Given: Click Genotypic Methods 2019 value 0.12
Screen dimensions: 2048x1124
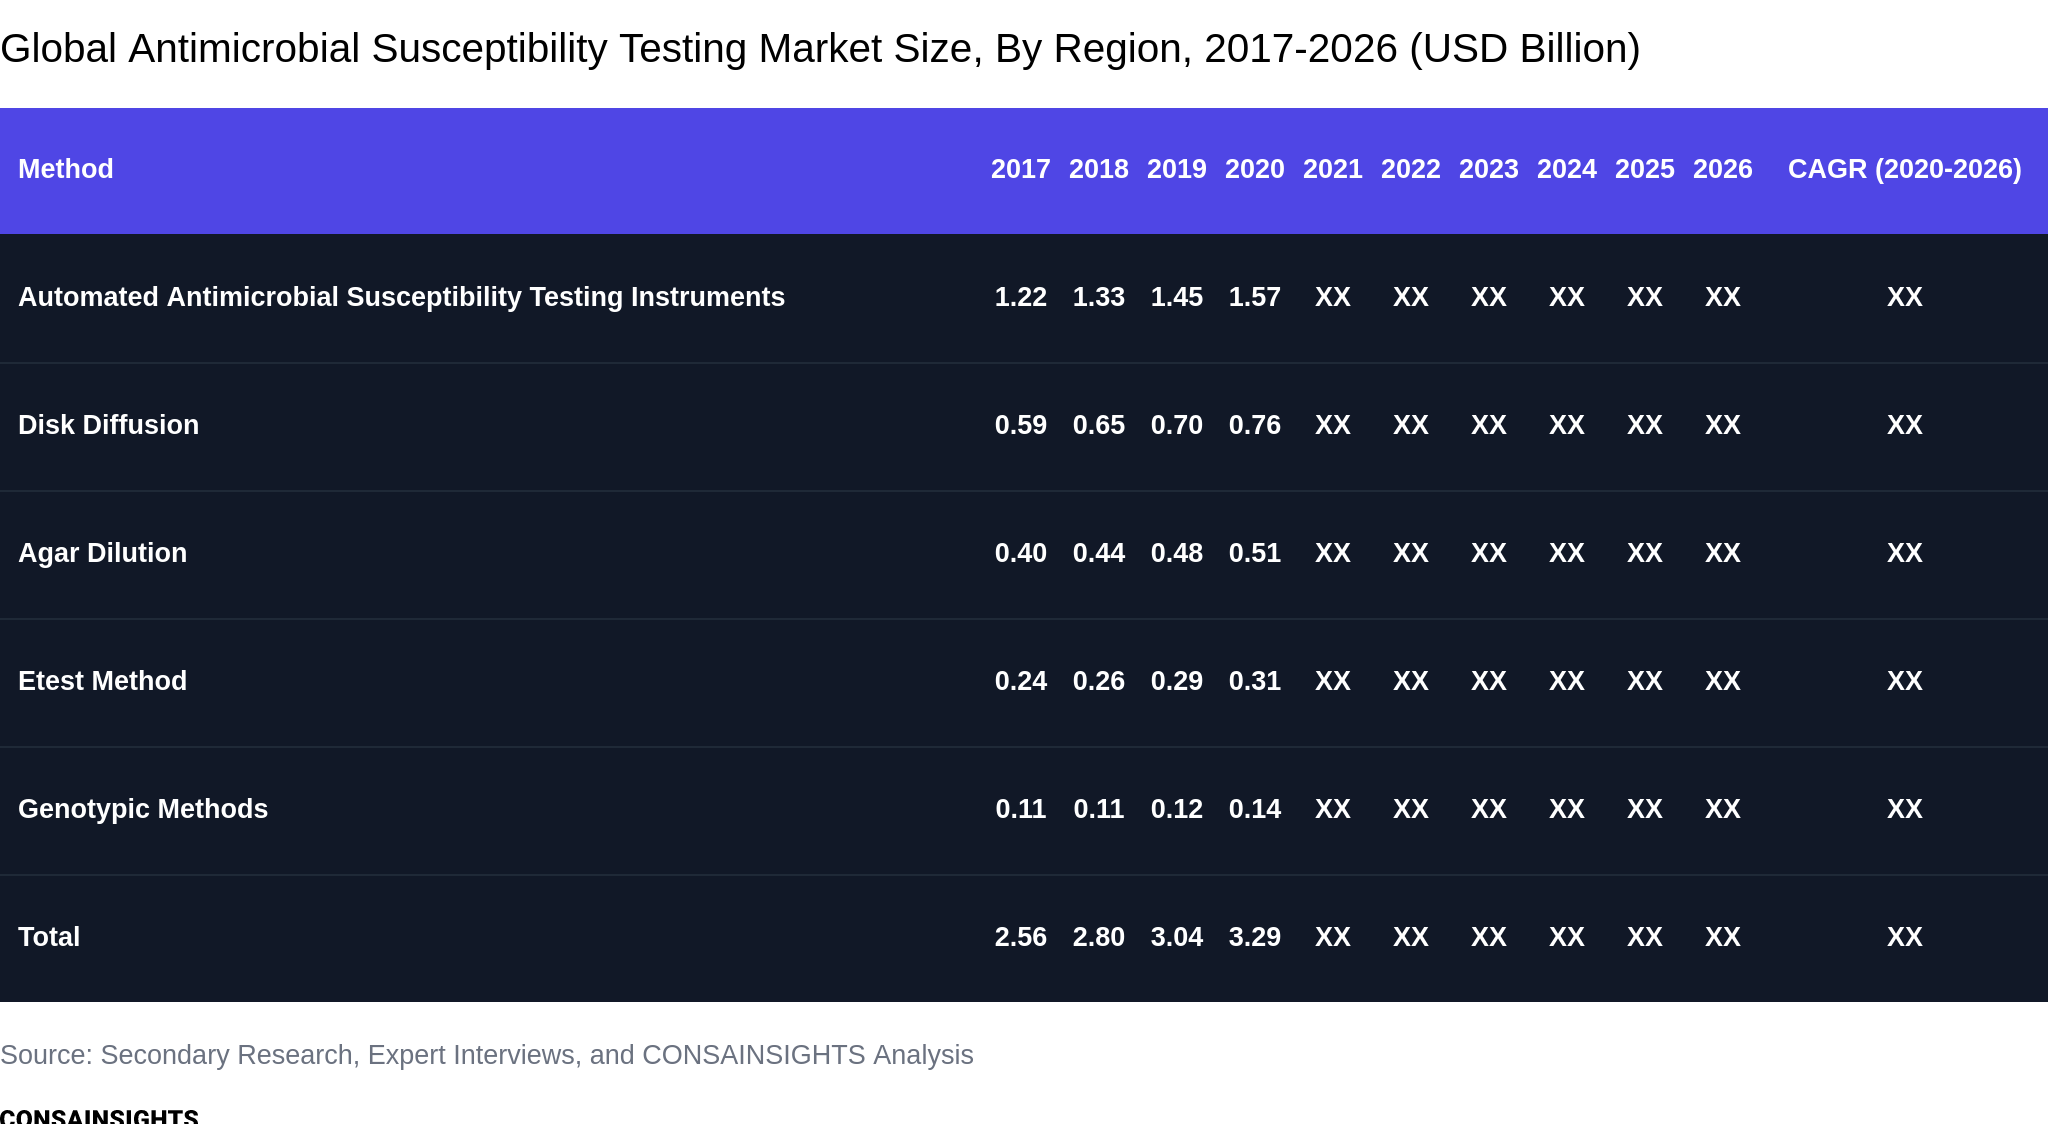Looking at the screenshot, I should coord(1177,809).
